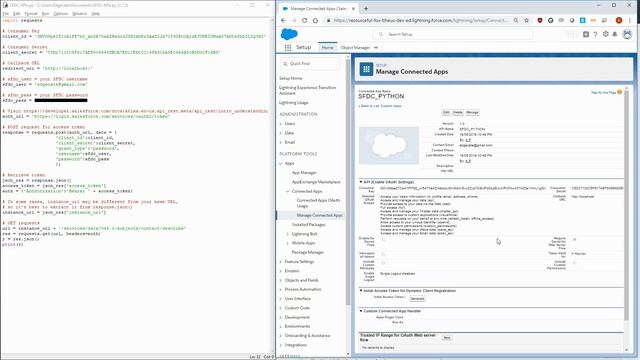Open the App Launcher grid icon
Image resolution: width=640 pixels, height=360 pixels.
[288, 47]
